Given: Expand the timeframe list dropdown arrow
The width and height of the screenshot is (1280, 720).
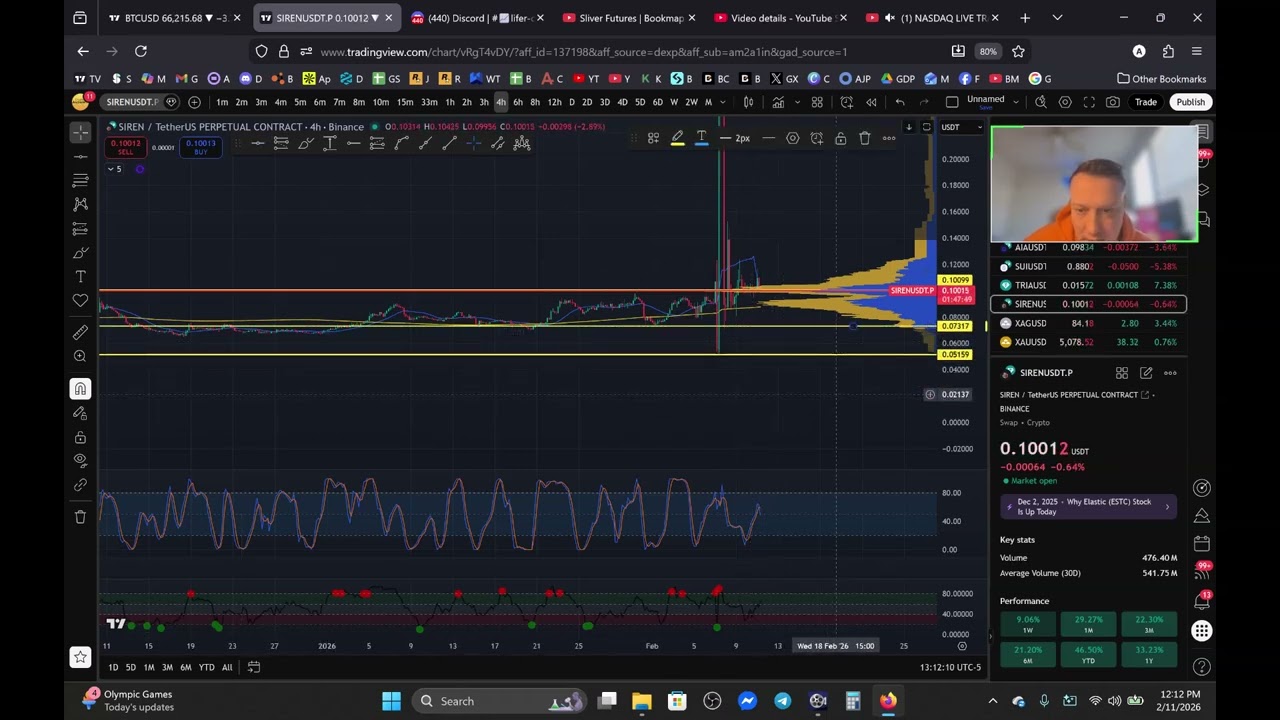Looking at the screenshot, I should pyautogui.click(x=724, y=102).
